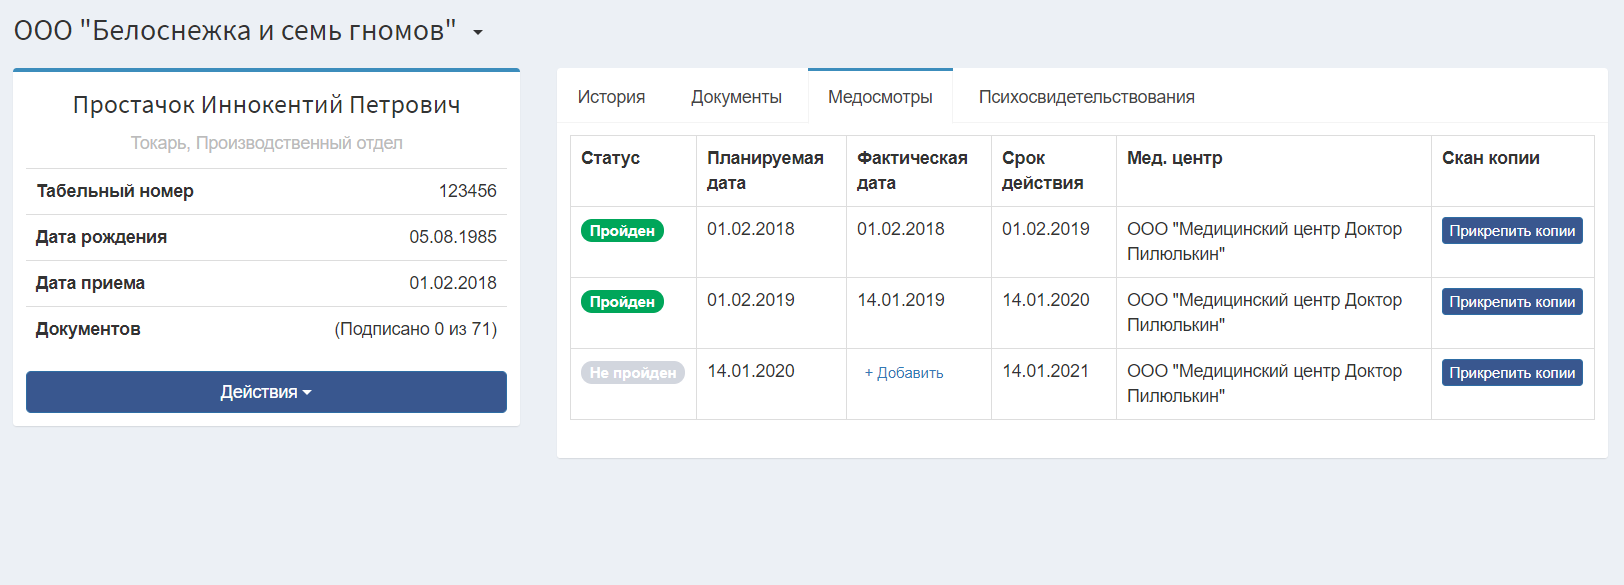Click the ООО Белоснежка и семь гномов title
Viewport: 1624px width, 585px height.
click(235, 31)
